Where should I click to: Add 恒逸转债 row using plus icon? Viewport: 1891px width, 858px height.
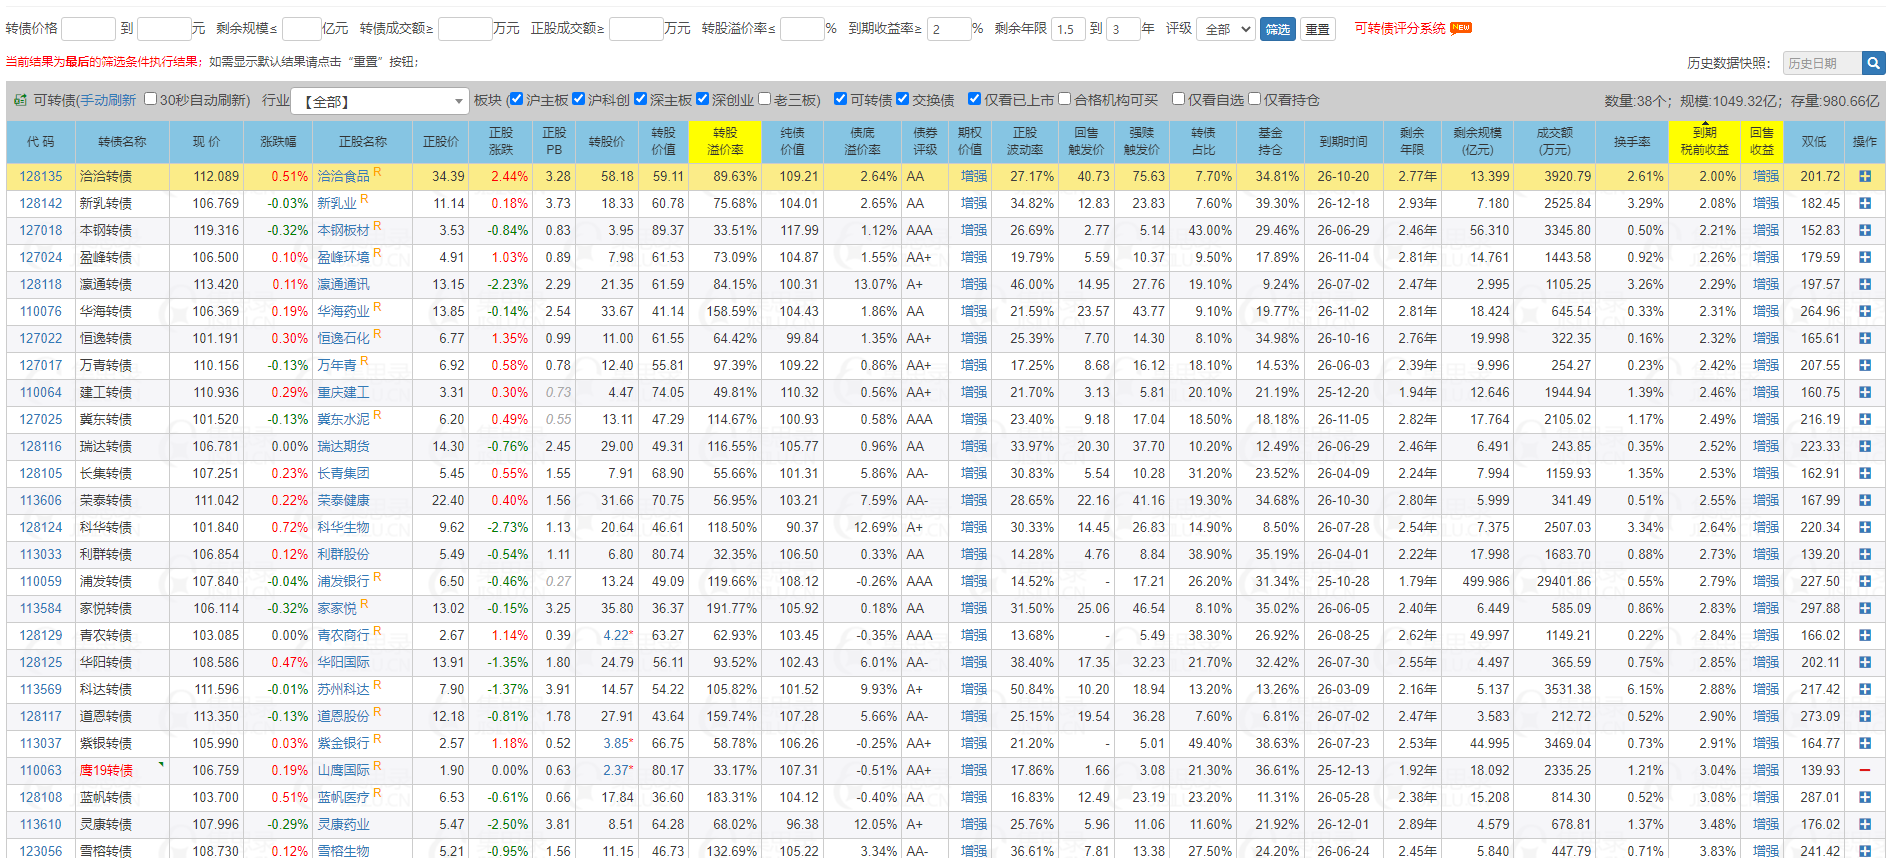pos(1864,338)
